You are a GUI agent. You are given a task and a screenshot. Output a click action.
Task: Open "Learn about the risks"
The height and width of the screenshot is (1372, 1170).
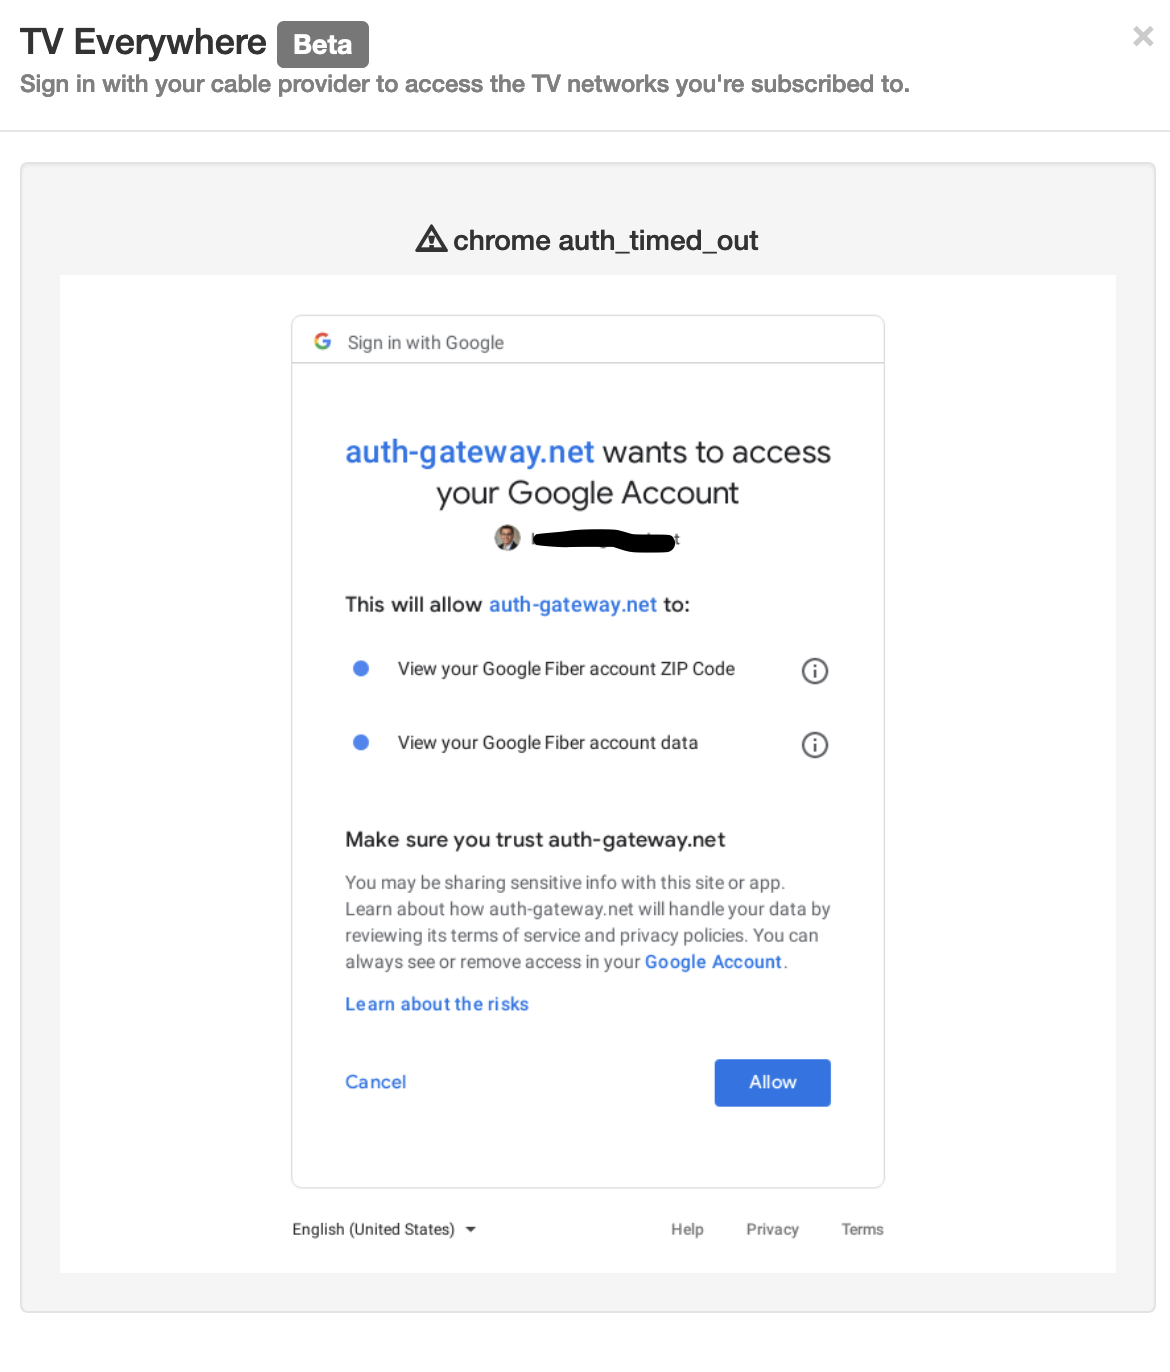click(x=437, y=1004)
